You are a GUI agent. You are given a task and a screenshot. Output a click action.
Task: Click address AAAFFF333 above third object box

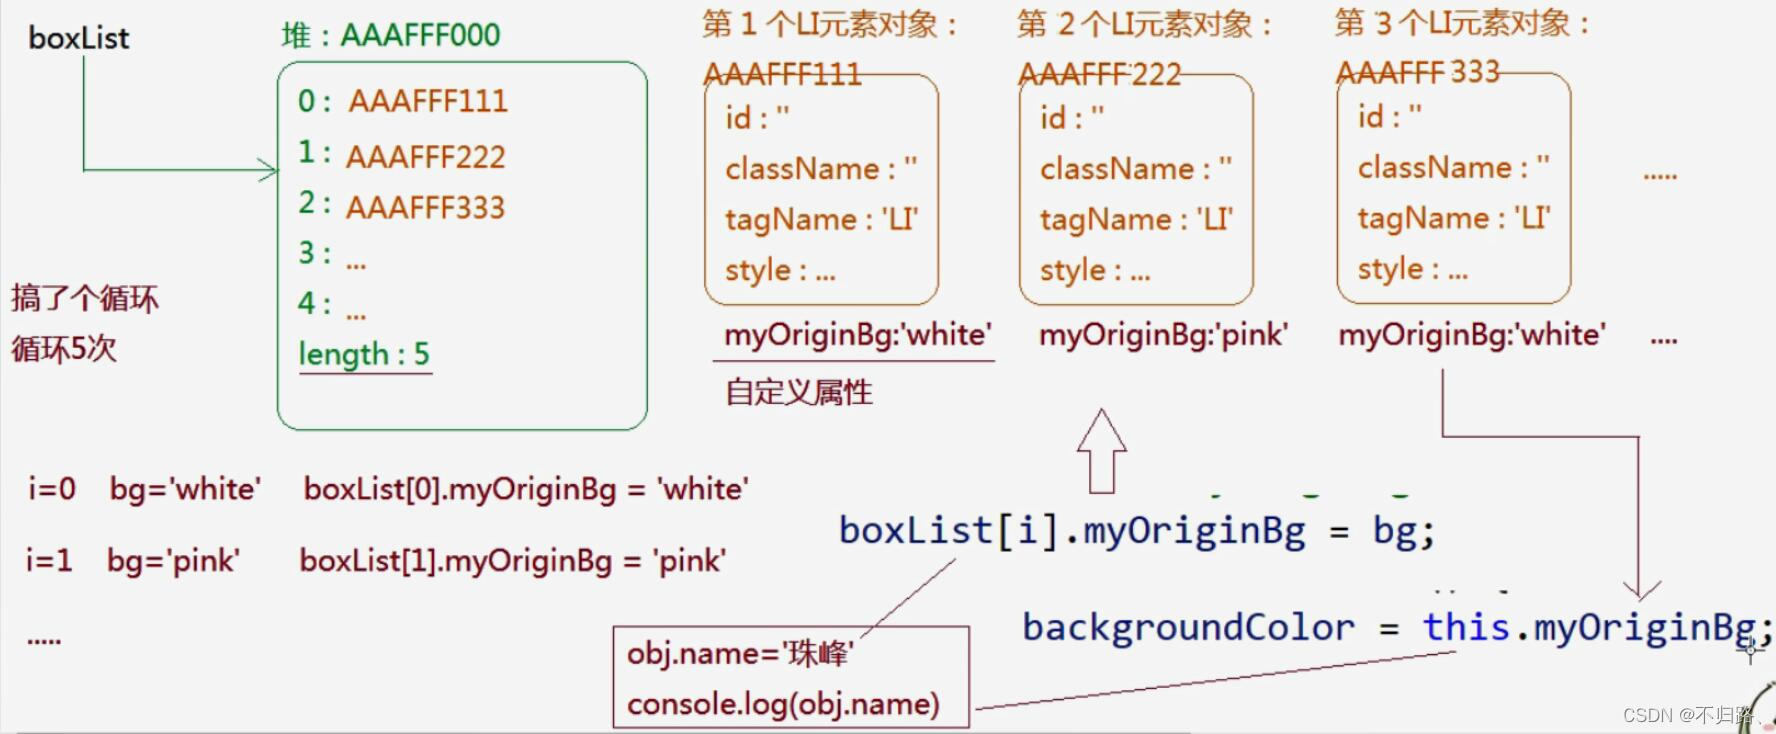1418,72
